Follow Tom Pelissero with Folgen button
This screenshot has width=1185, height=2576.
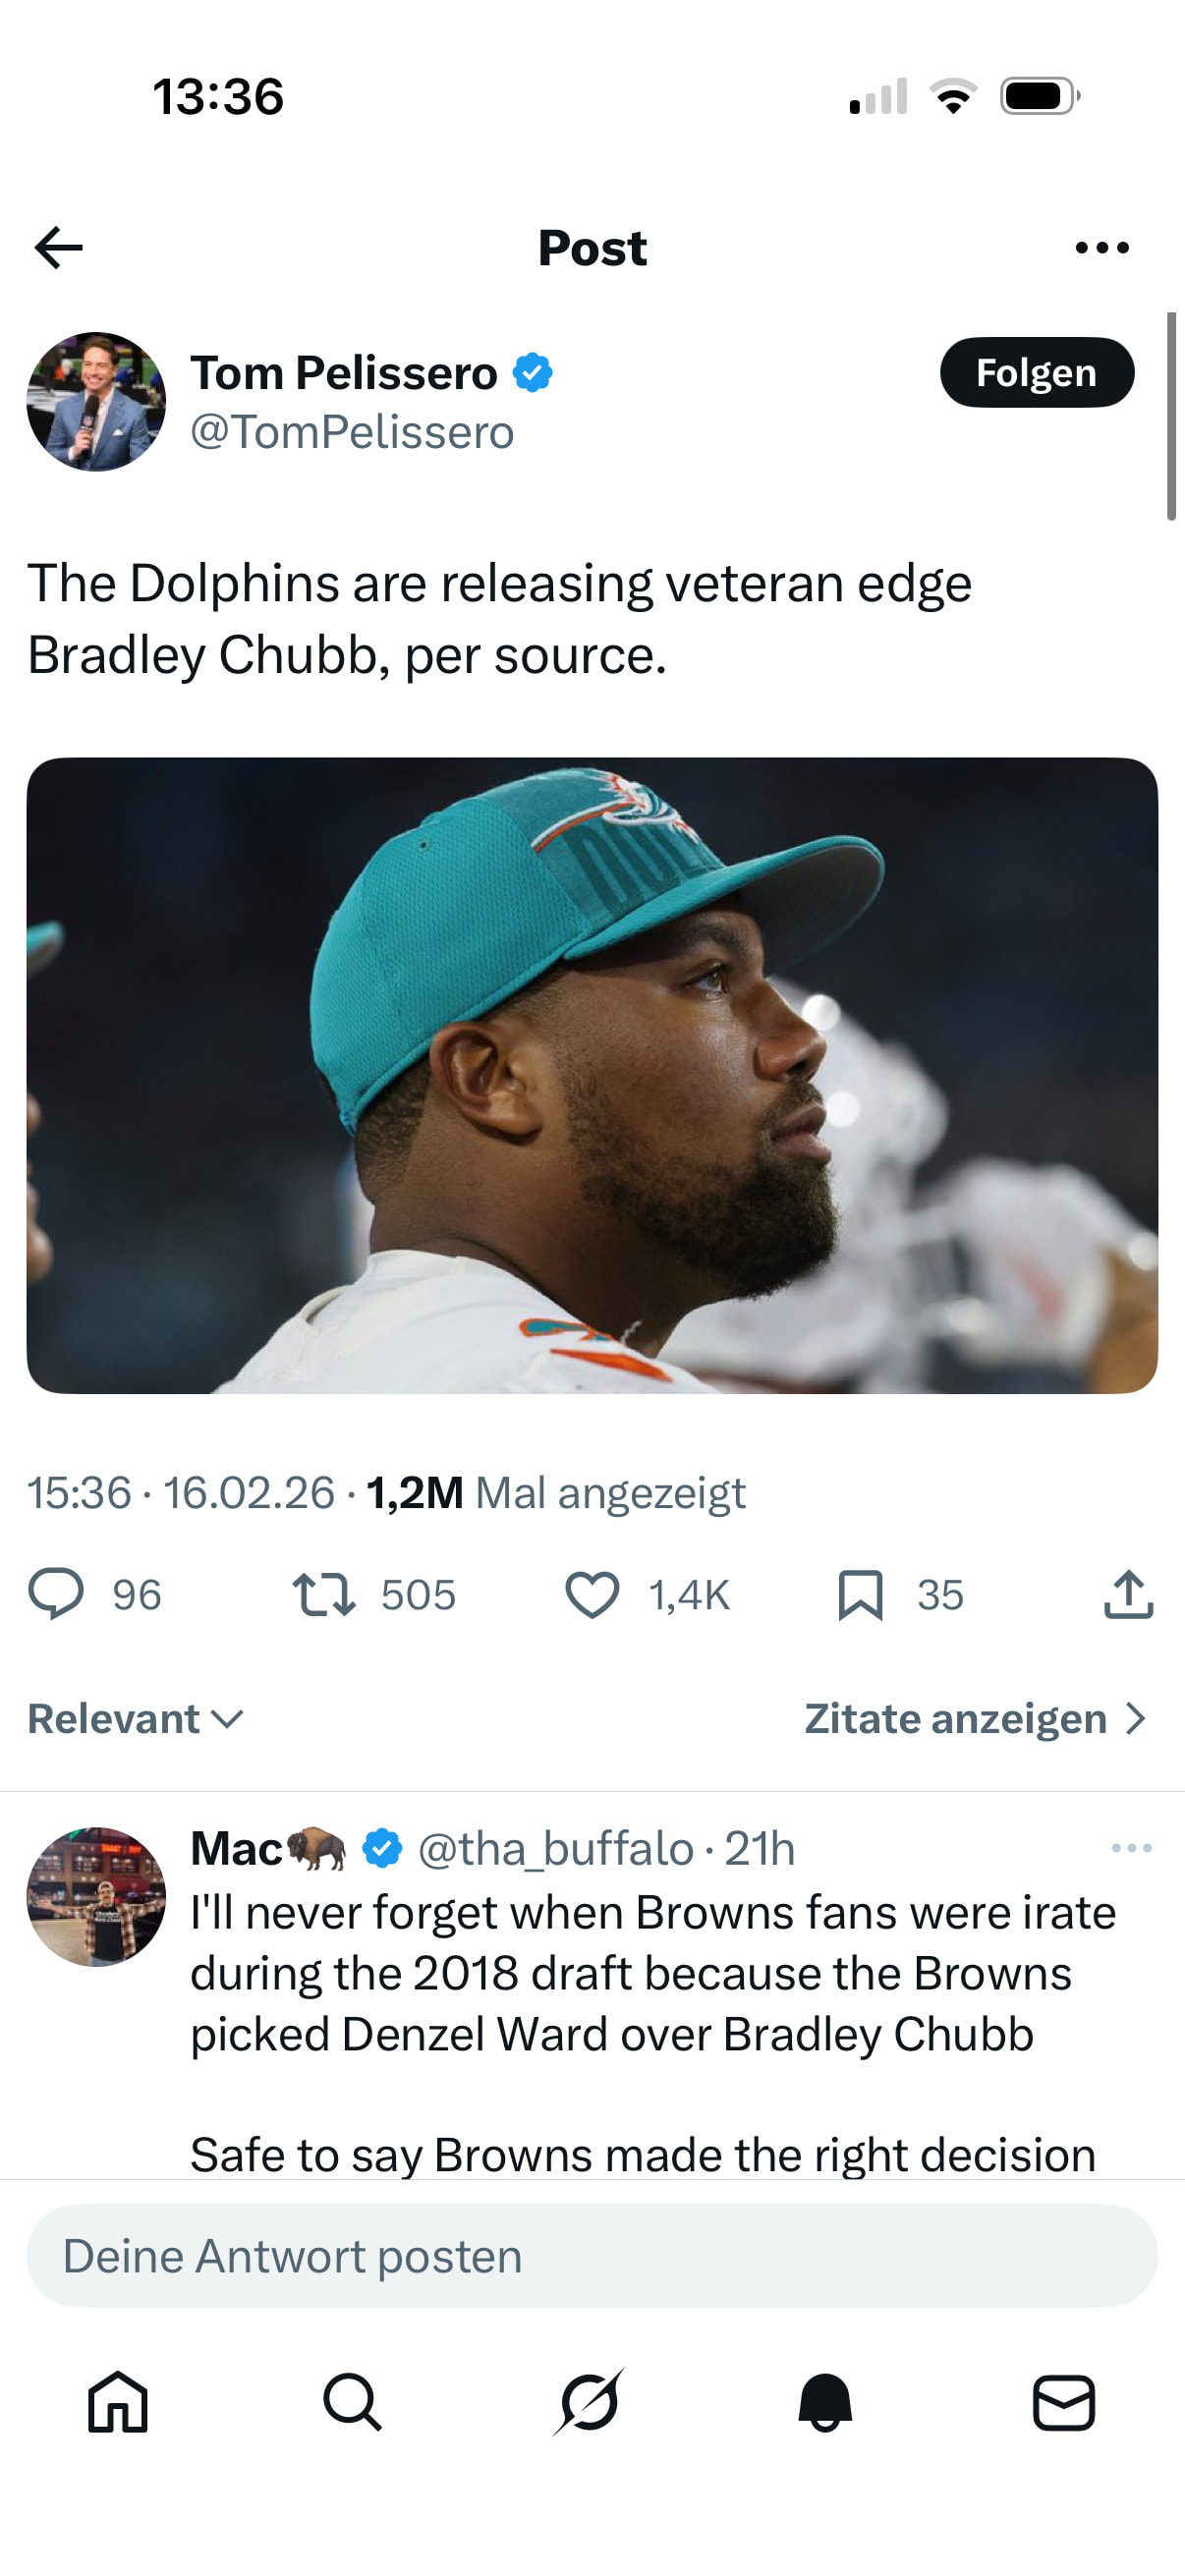[1036, 373]
